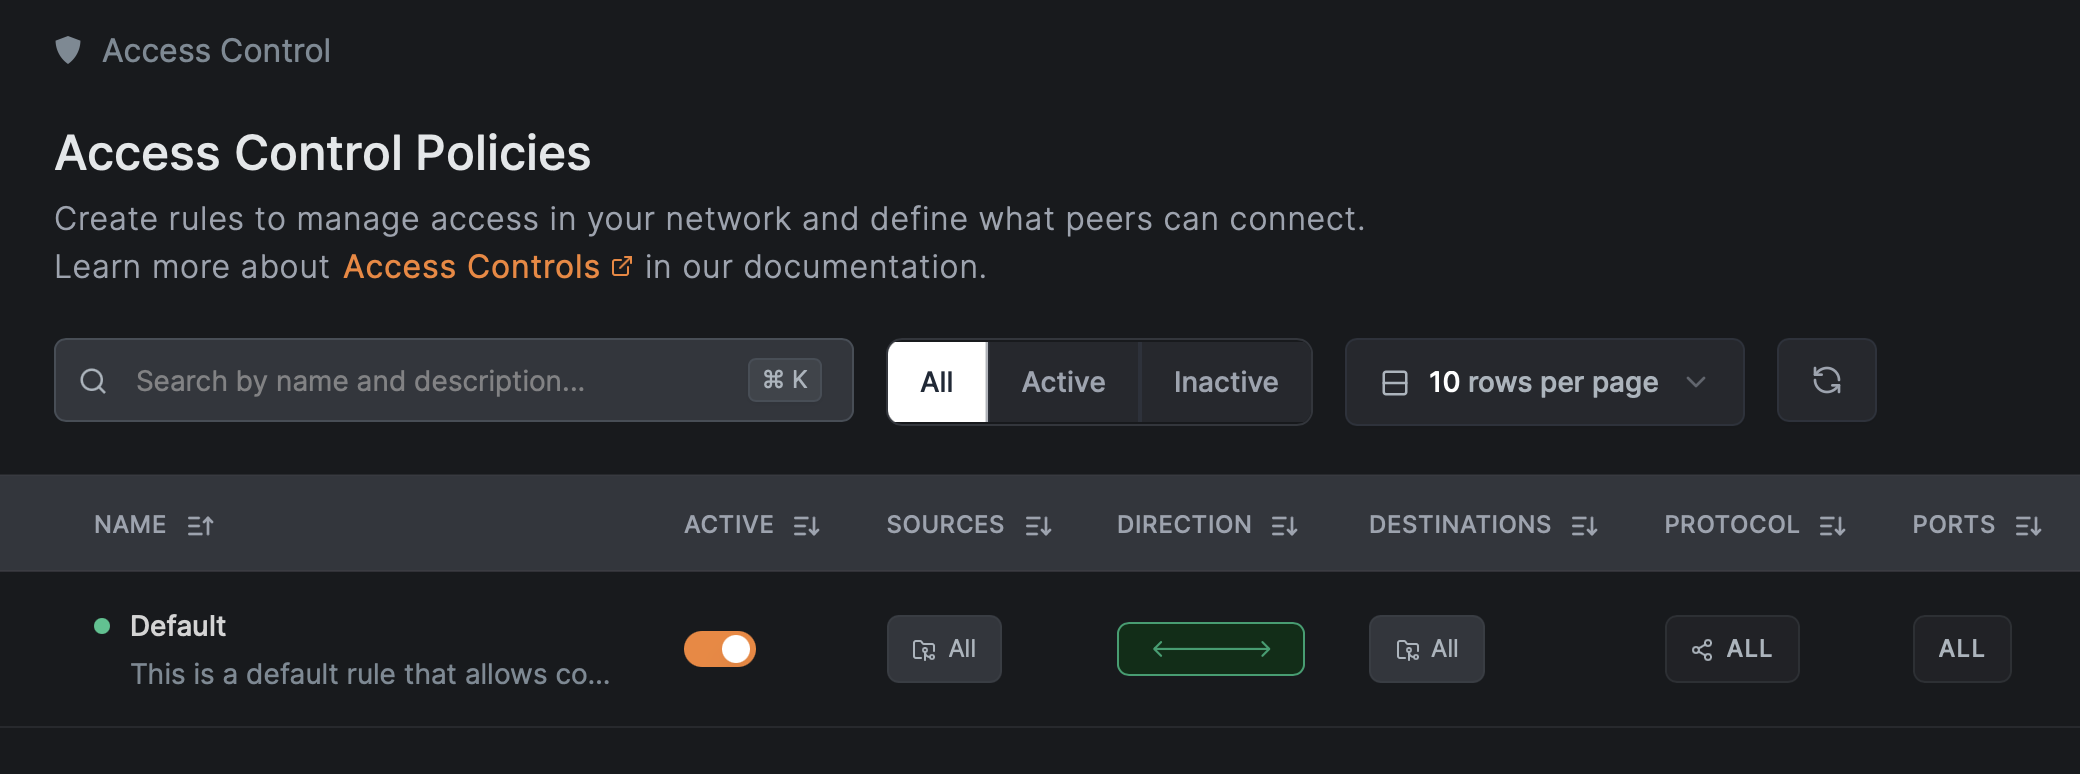The height and width of the screenshot is (774, 2080).
Task: Click the bidirectional direction arrow indicator
Action: (x=1210, y=649)
